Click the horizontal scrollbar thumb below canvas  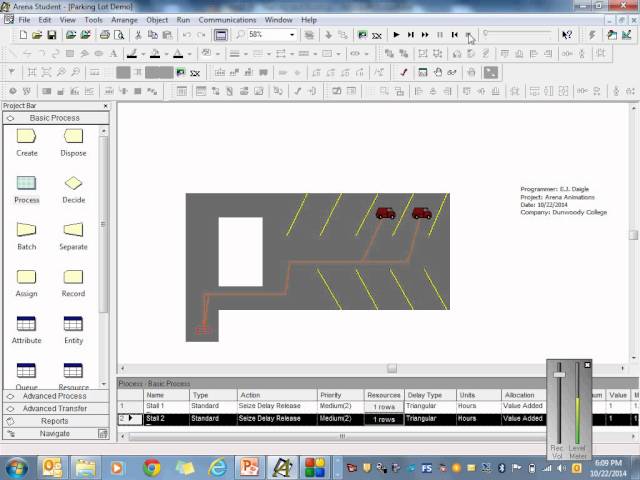click(x=392, y=369)
